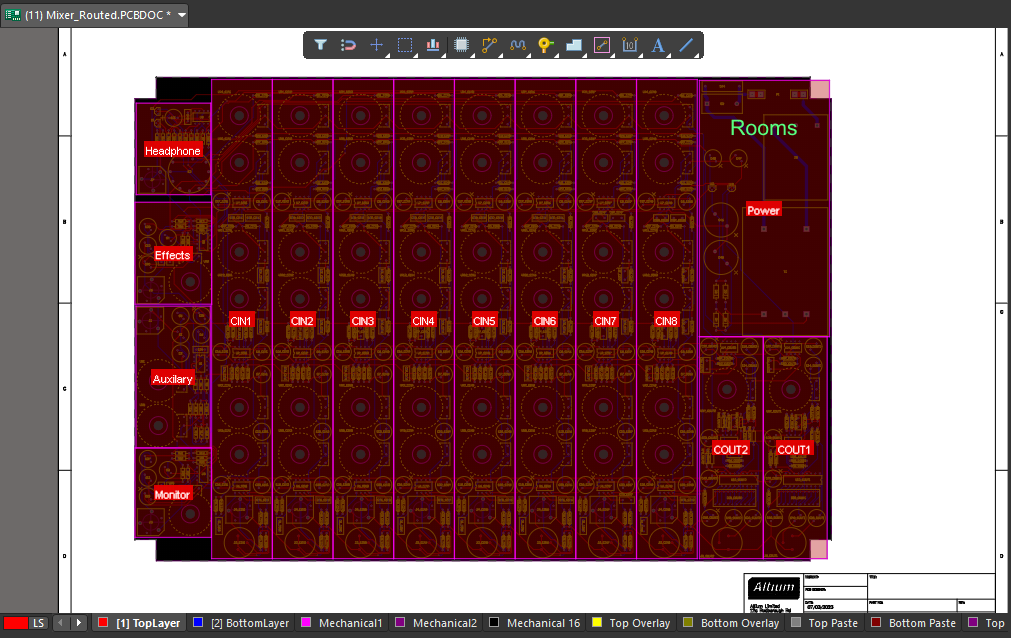Open the snapping magnet options
This screenshot has width=1011, height=638.
tap(348, 45)
